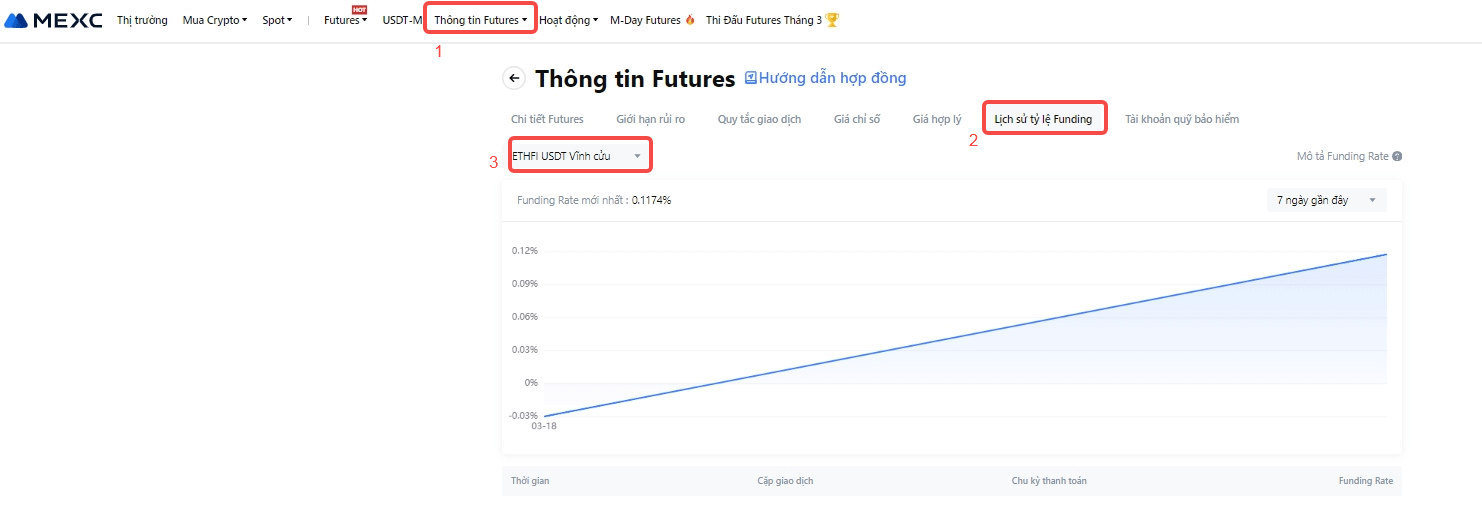Image resolution: width=1482 pixels, height=508 pixels.
Task: Select the Giới hạn rủi ro tab
Action: pyautogui.click(x=650, y=119)
